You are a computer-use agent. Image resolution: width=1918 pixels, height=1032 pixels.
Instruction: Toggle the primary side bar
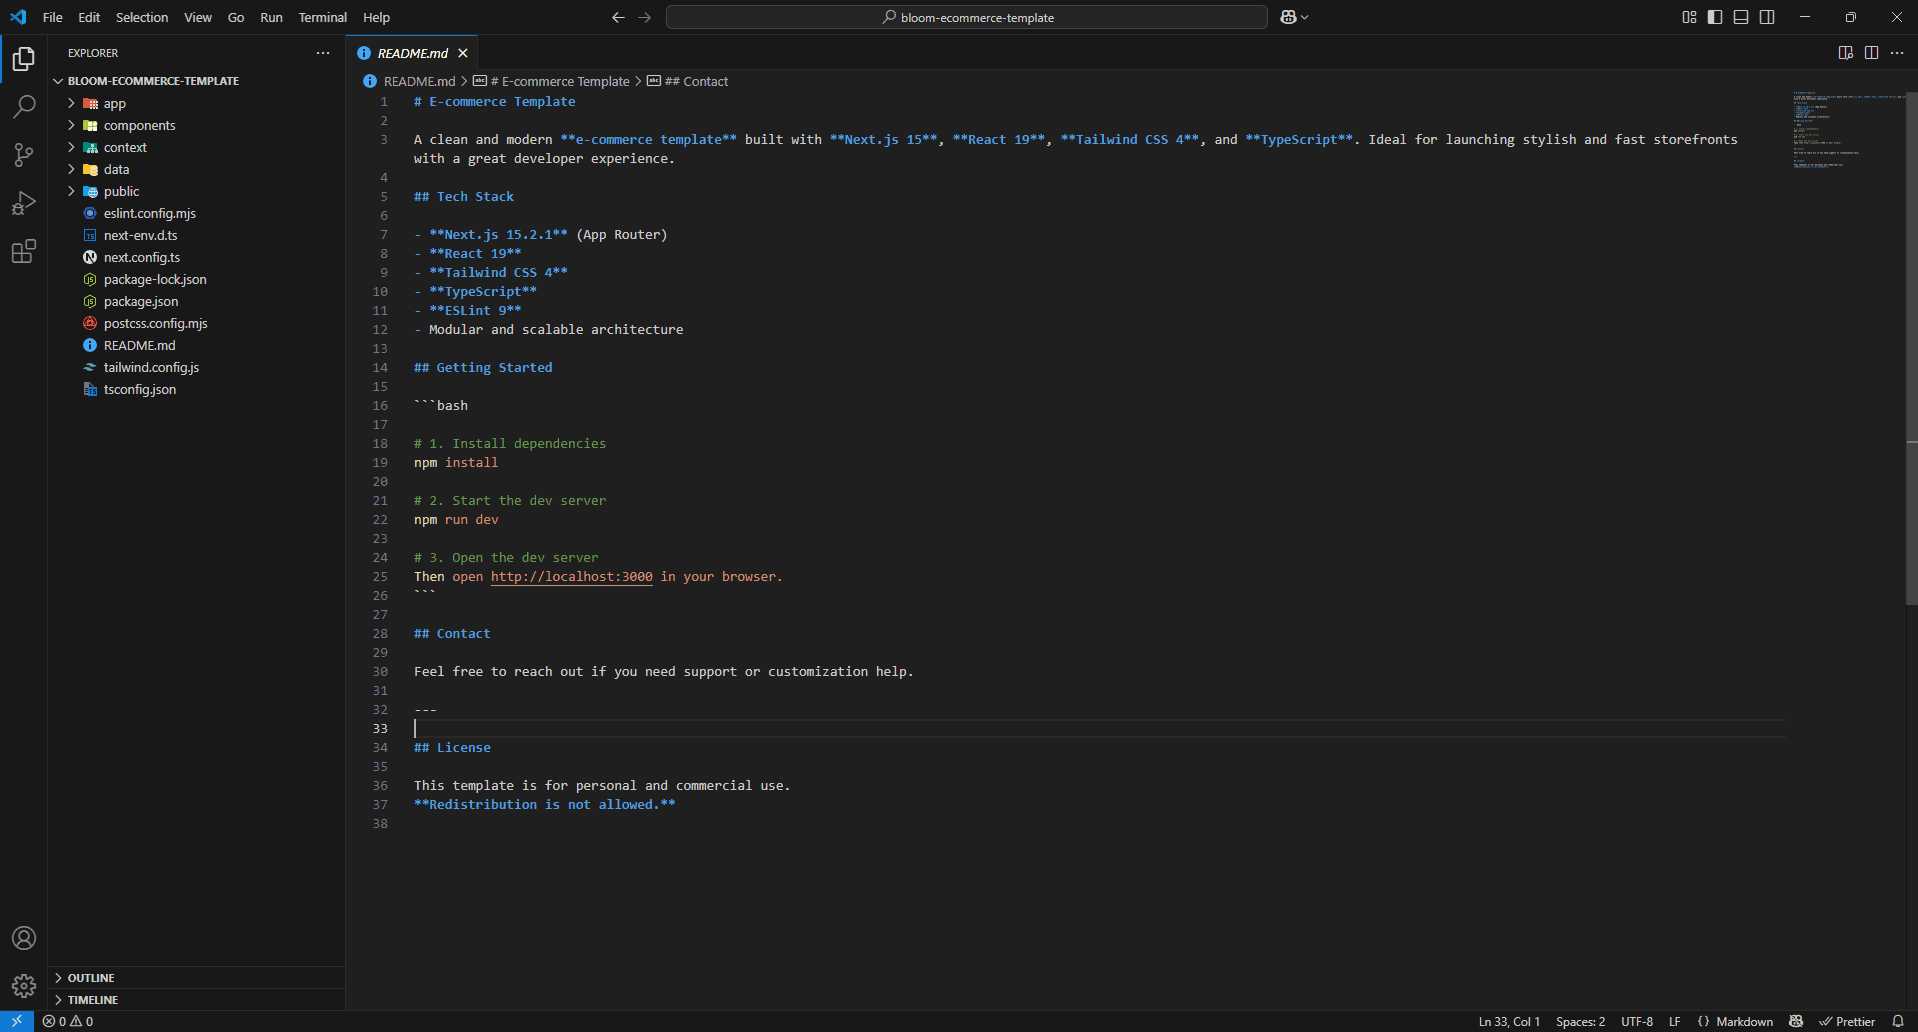click(1715, 17)
